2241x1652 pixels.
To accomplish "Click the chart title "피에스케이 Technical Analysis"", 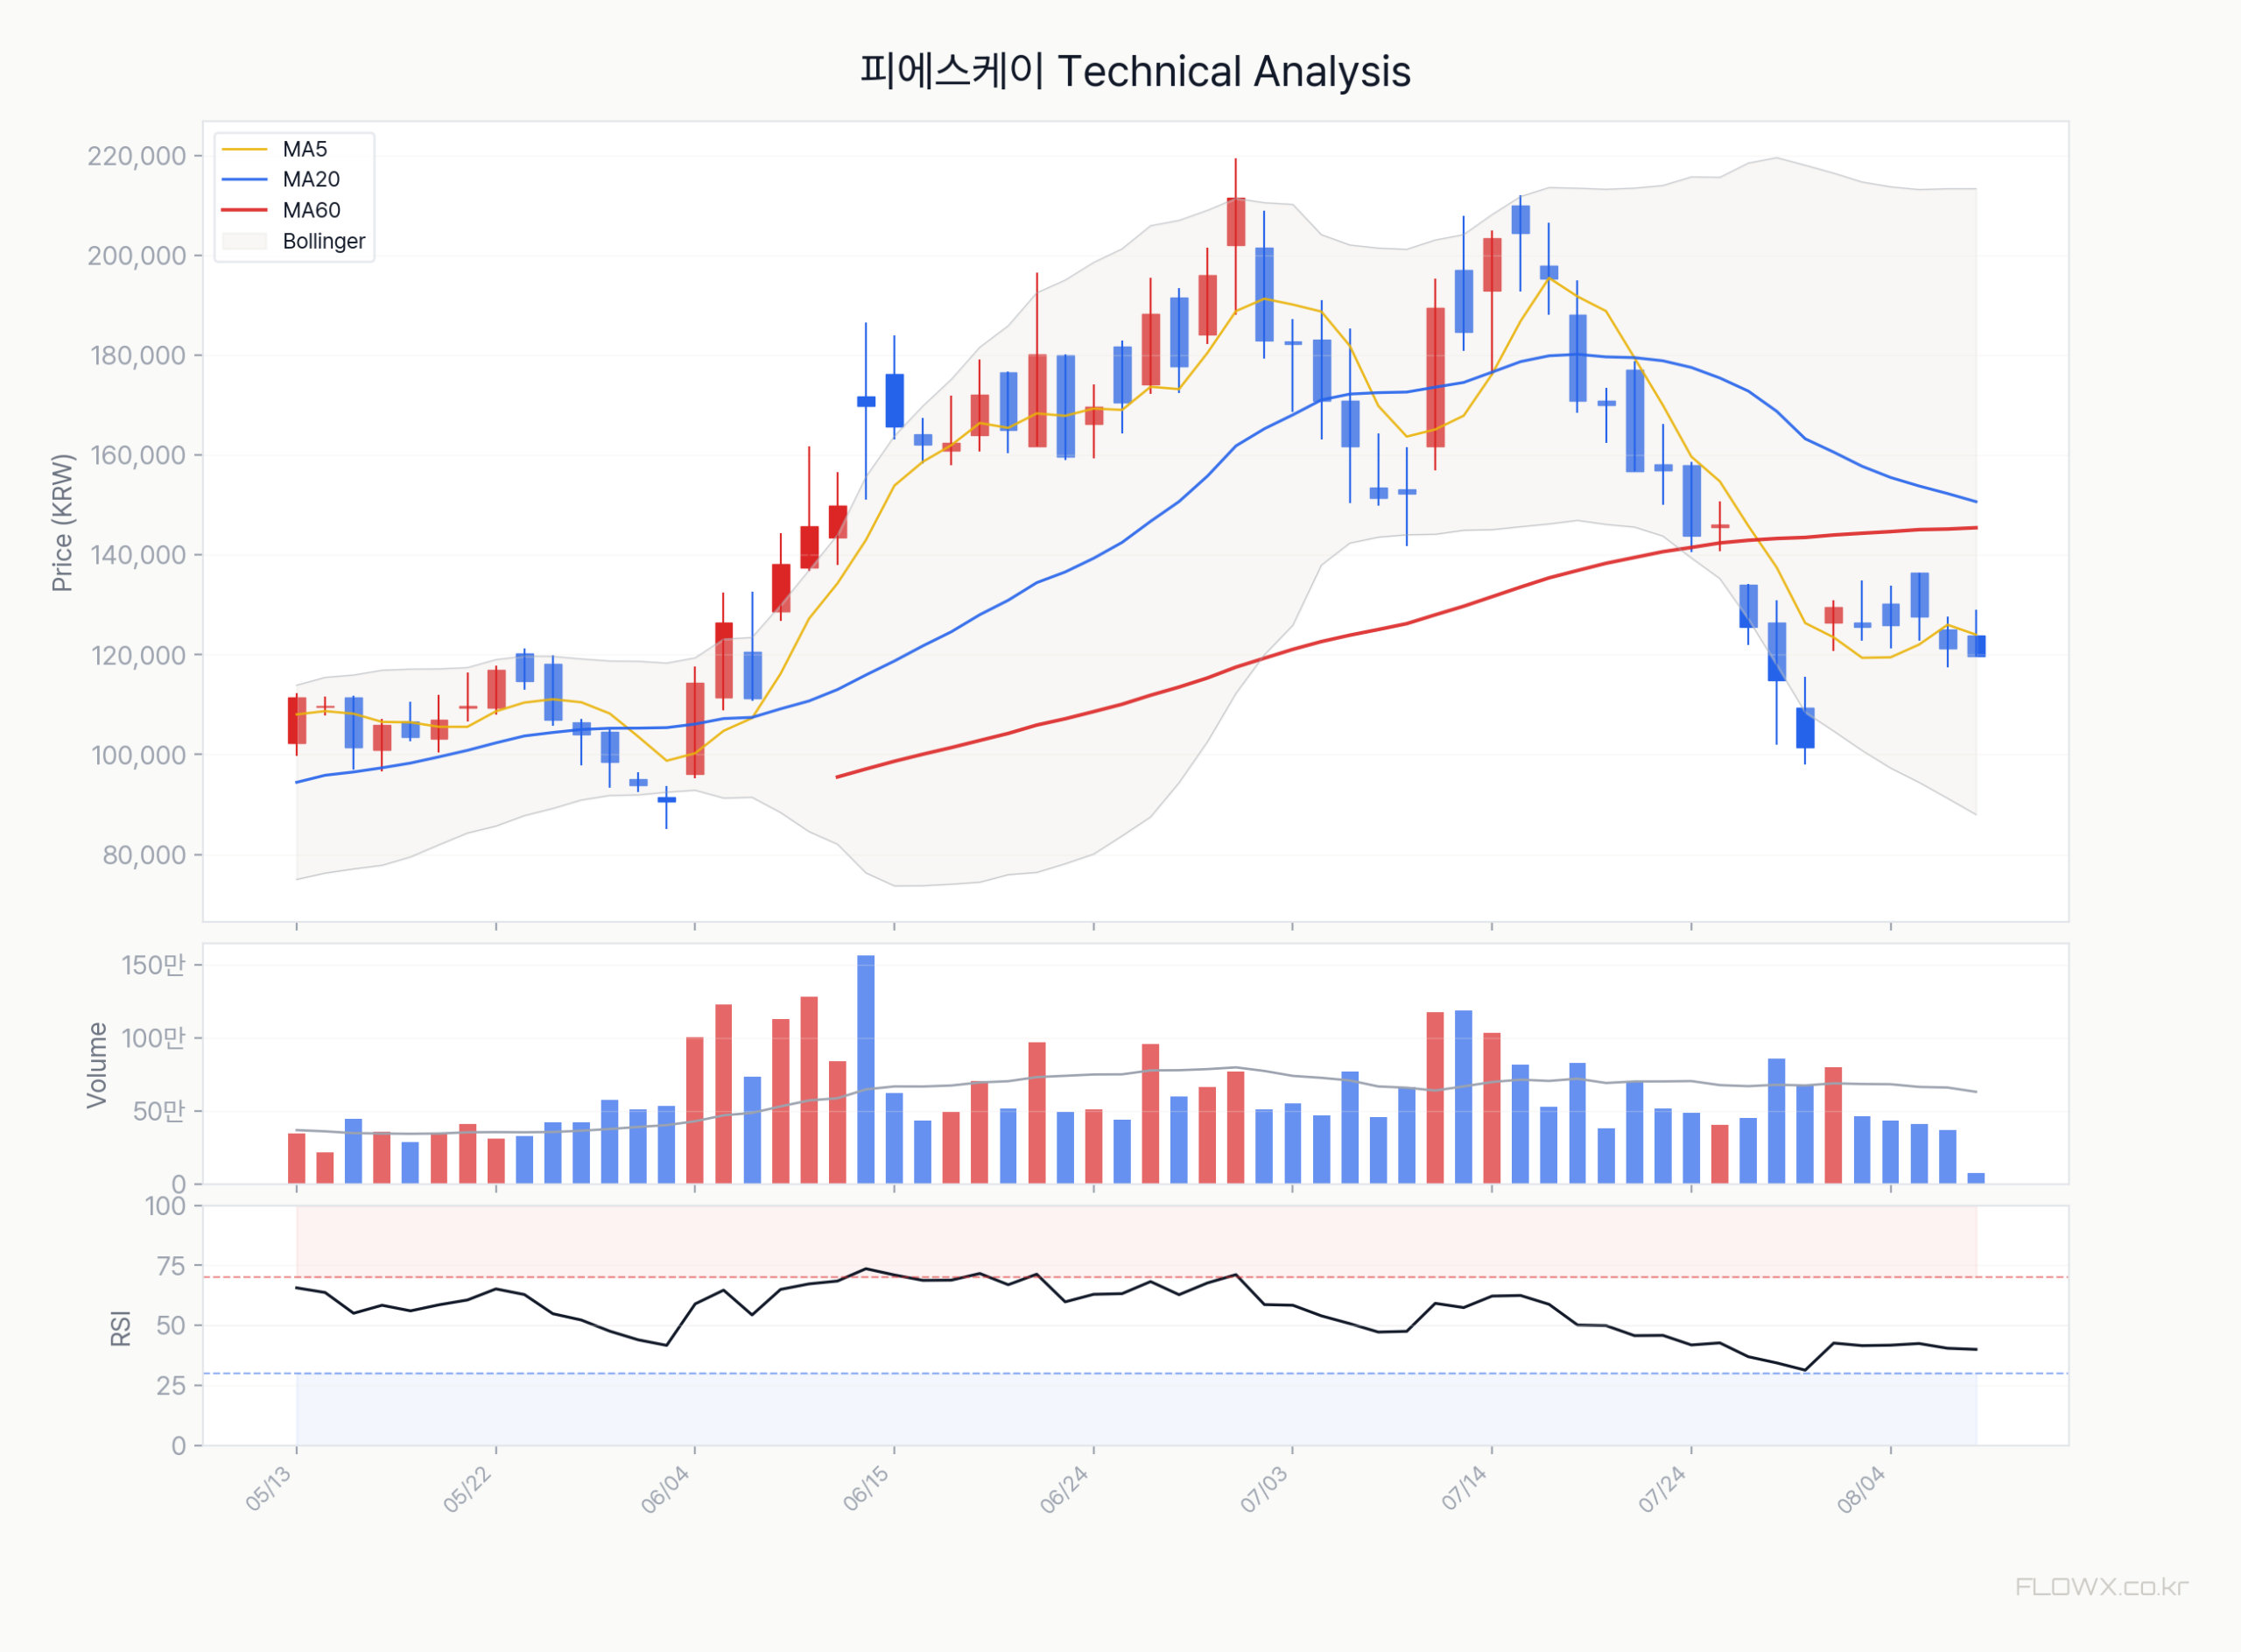I will [x=1135, y=72].
